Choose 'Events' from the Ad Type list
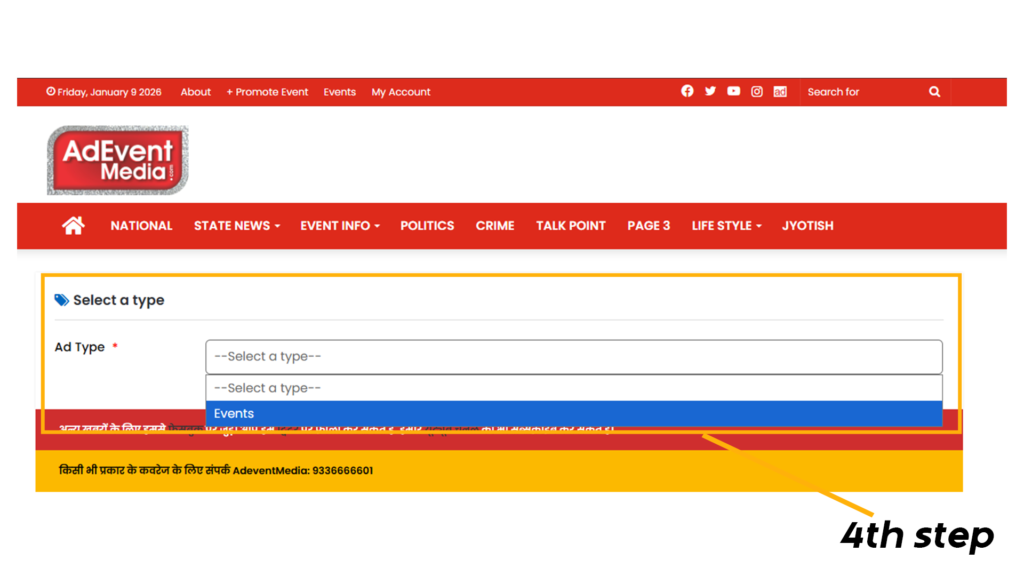 [x=573, y=414]
